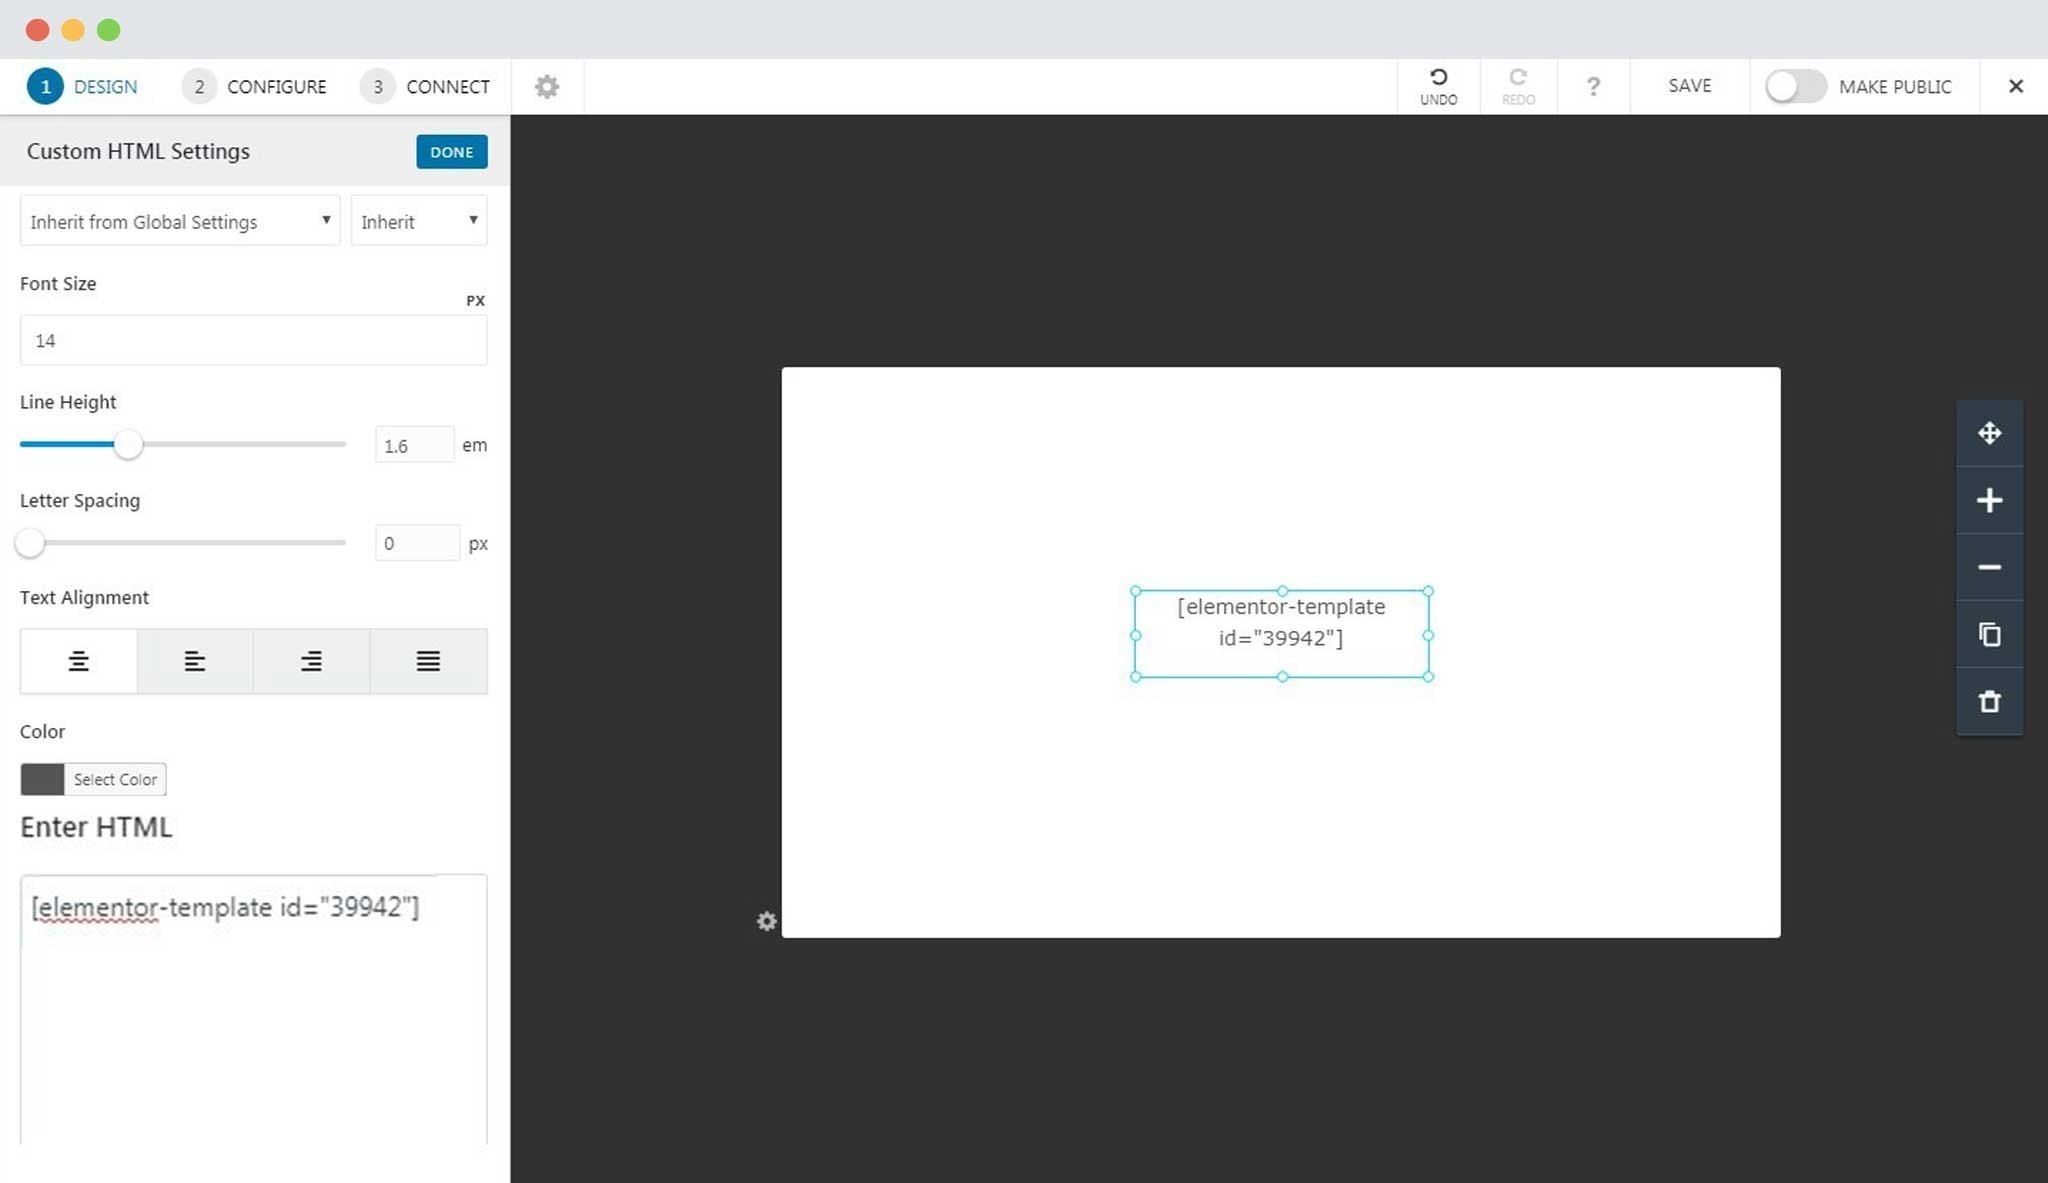
Task: Go to the Connect step
Action: click(x=425, y=86)
